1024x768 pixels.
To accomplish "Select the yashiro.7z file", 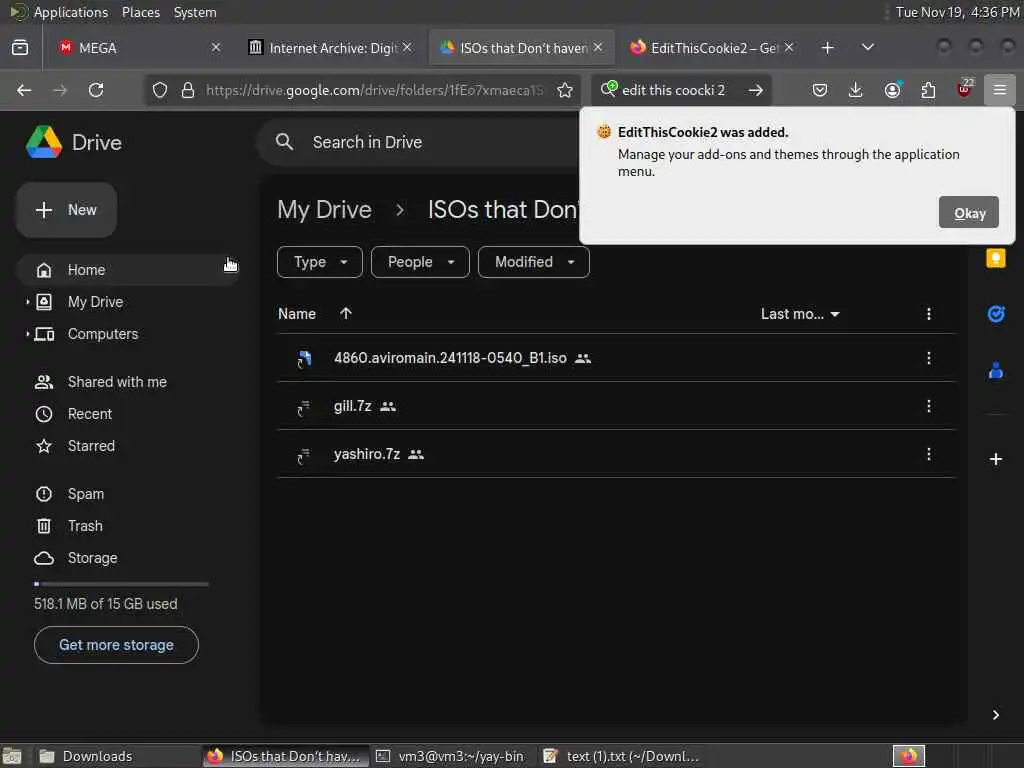I will [616, 454].
